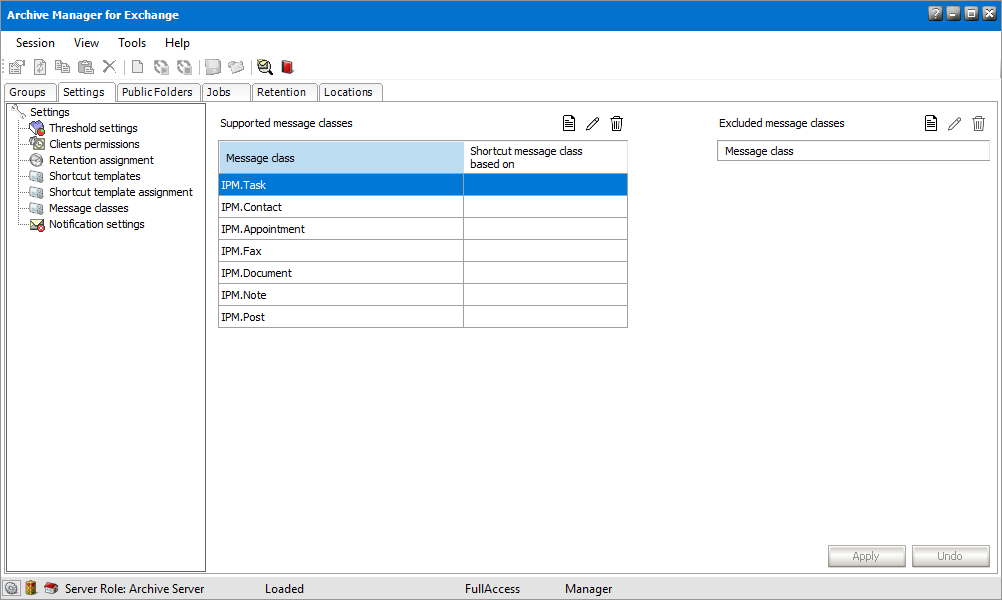Click Message class header in supported table
Image resolution: width=1002 pixels, height=600 pixels.
click(341, 158)
